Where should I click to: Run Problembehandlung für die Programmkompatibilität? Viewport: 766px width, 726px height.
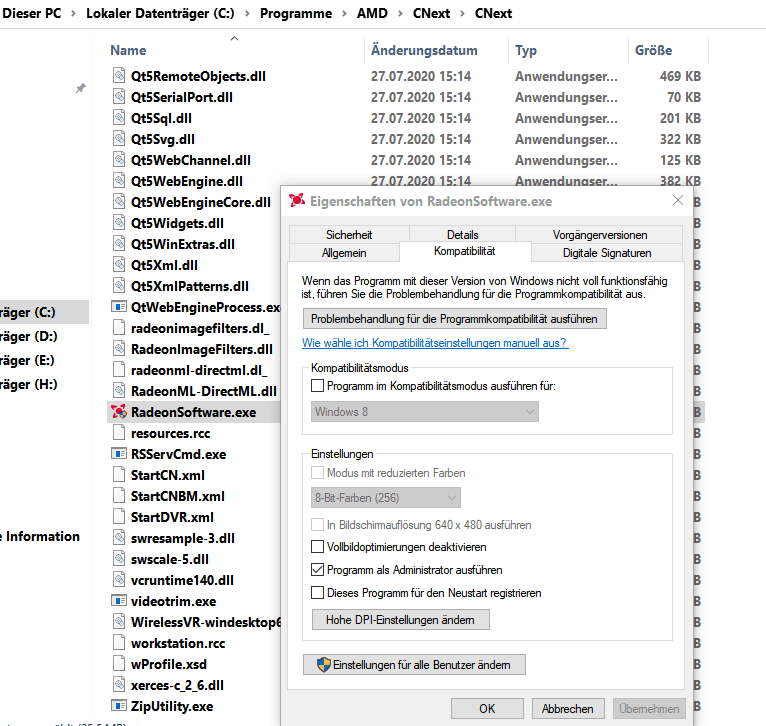point(454,319)
